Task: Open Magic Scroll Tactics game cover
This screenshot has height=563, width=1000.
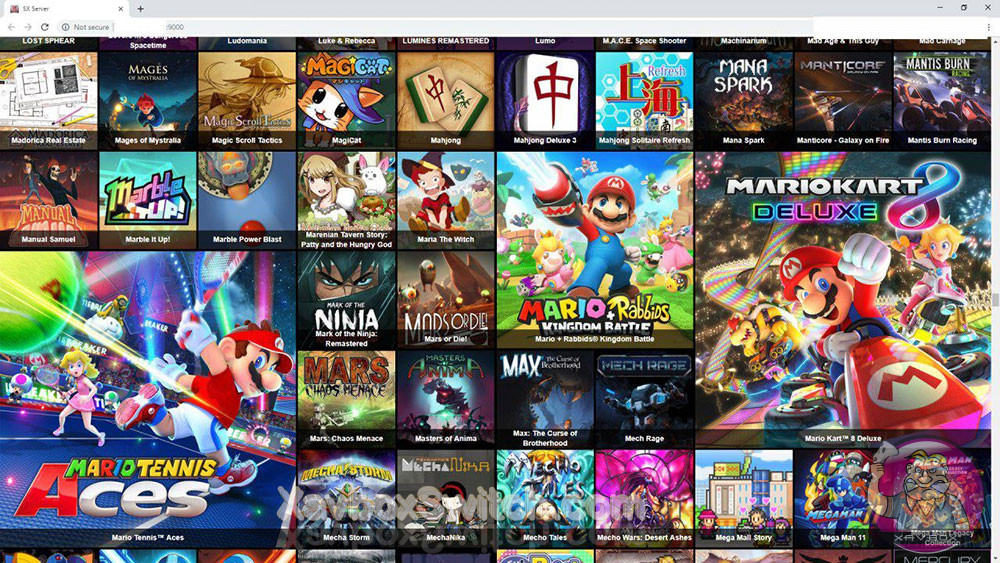Action: [247, 100]
